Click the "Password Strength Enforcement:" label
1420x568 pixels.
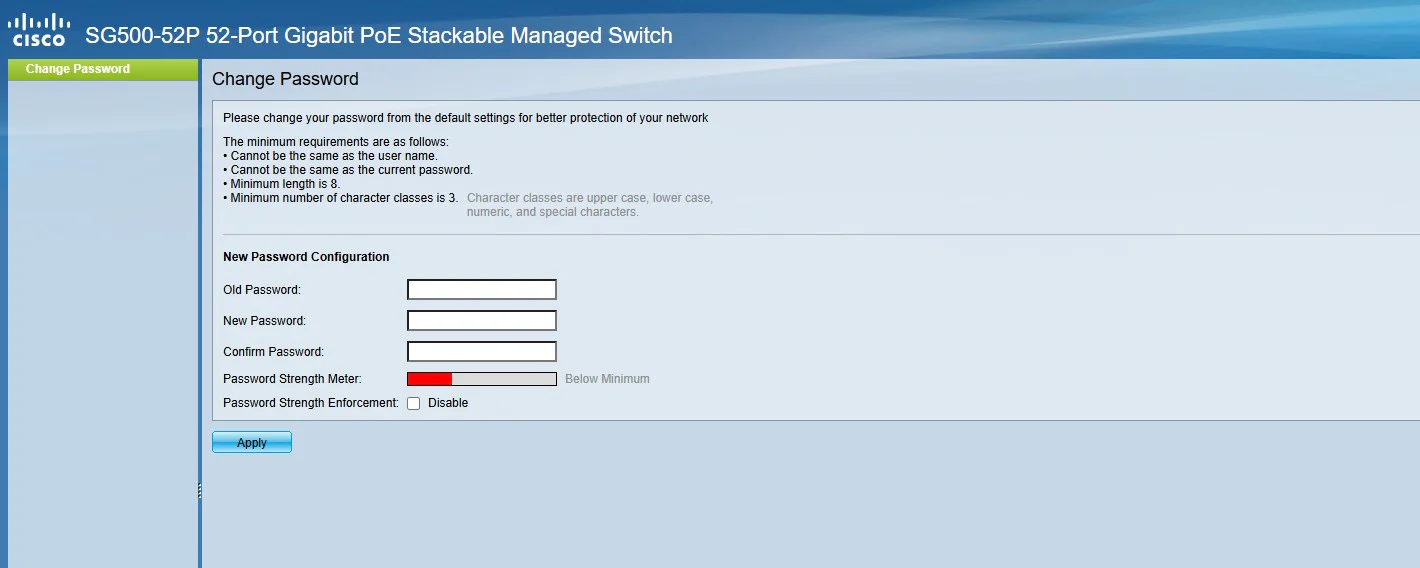point(311,403)
